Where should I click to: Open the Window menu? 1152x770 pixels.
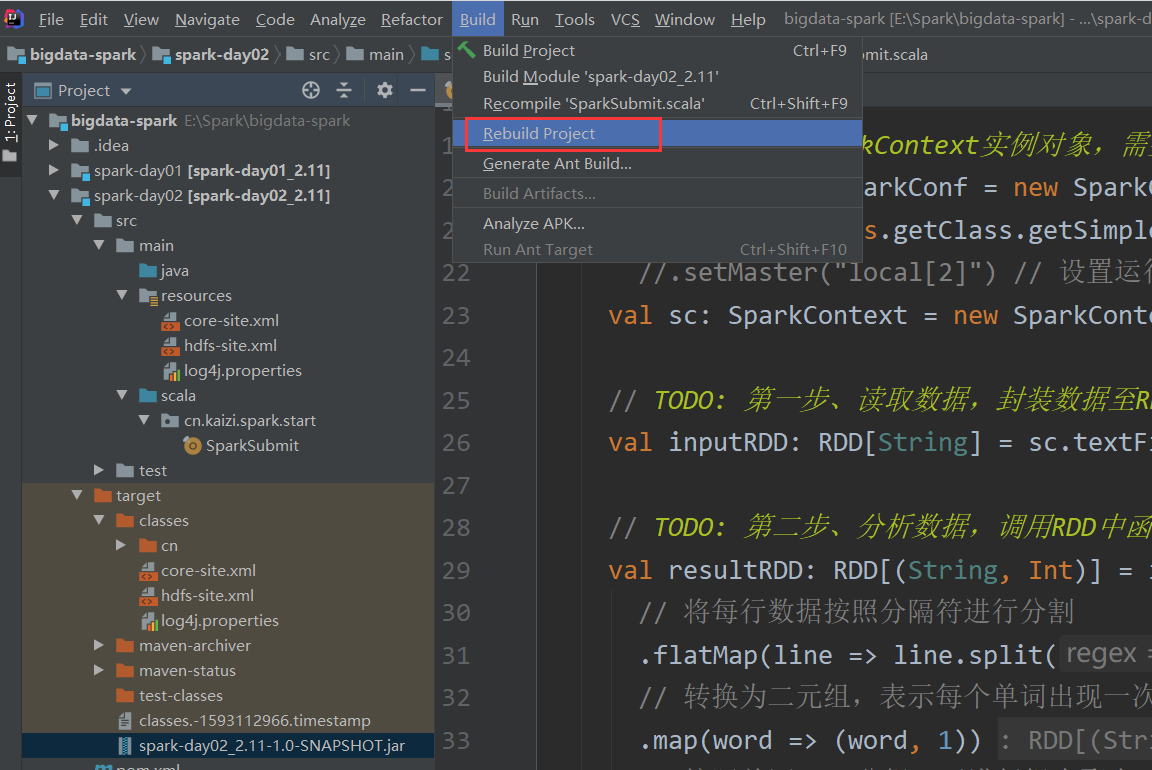point(685,19)
